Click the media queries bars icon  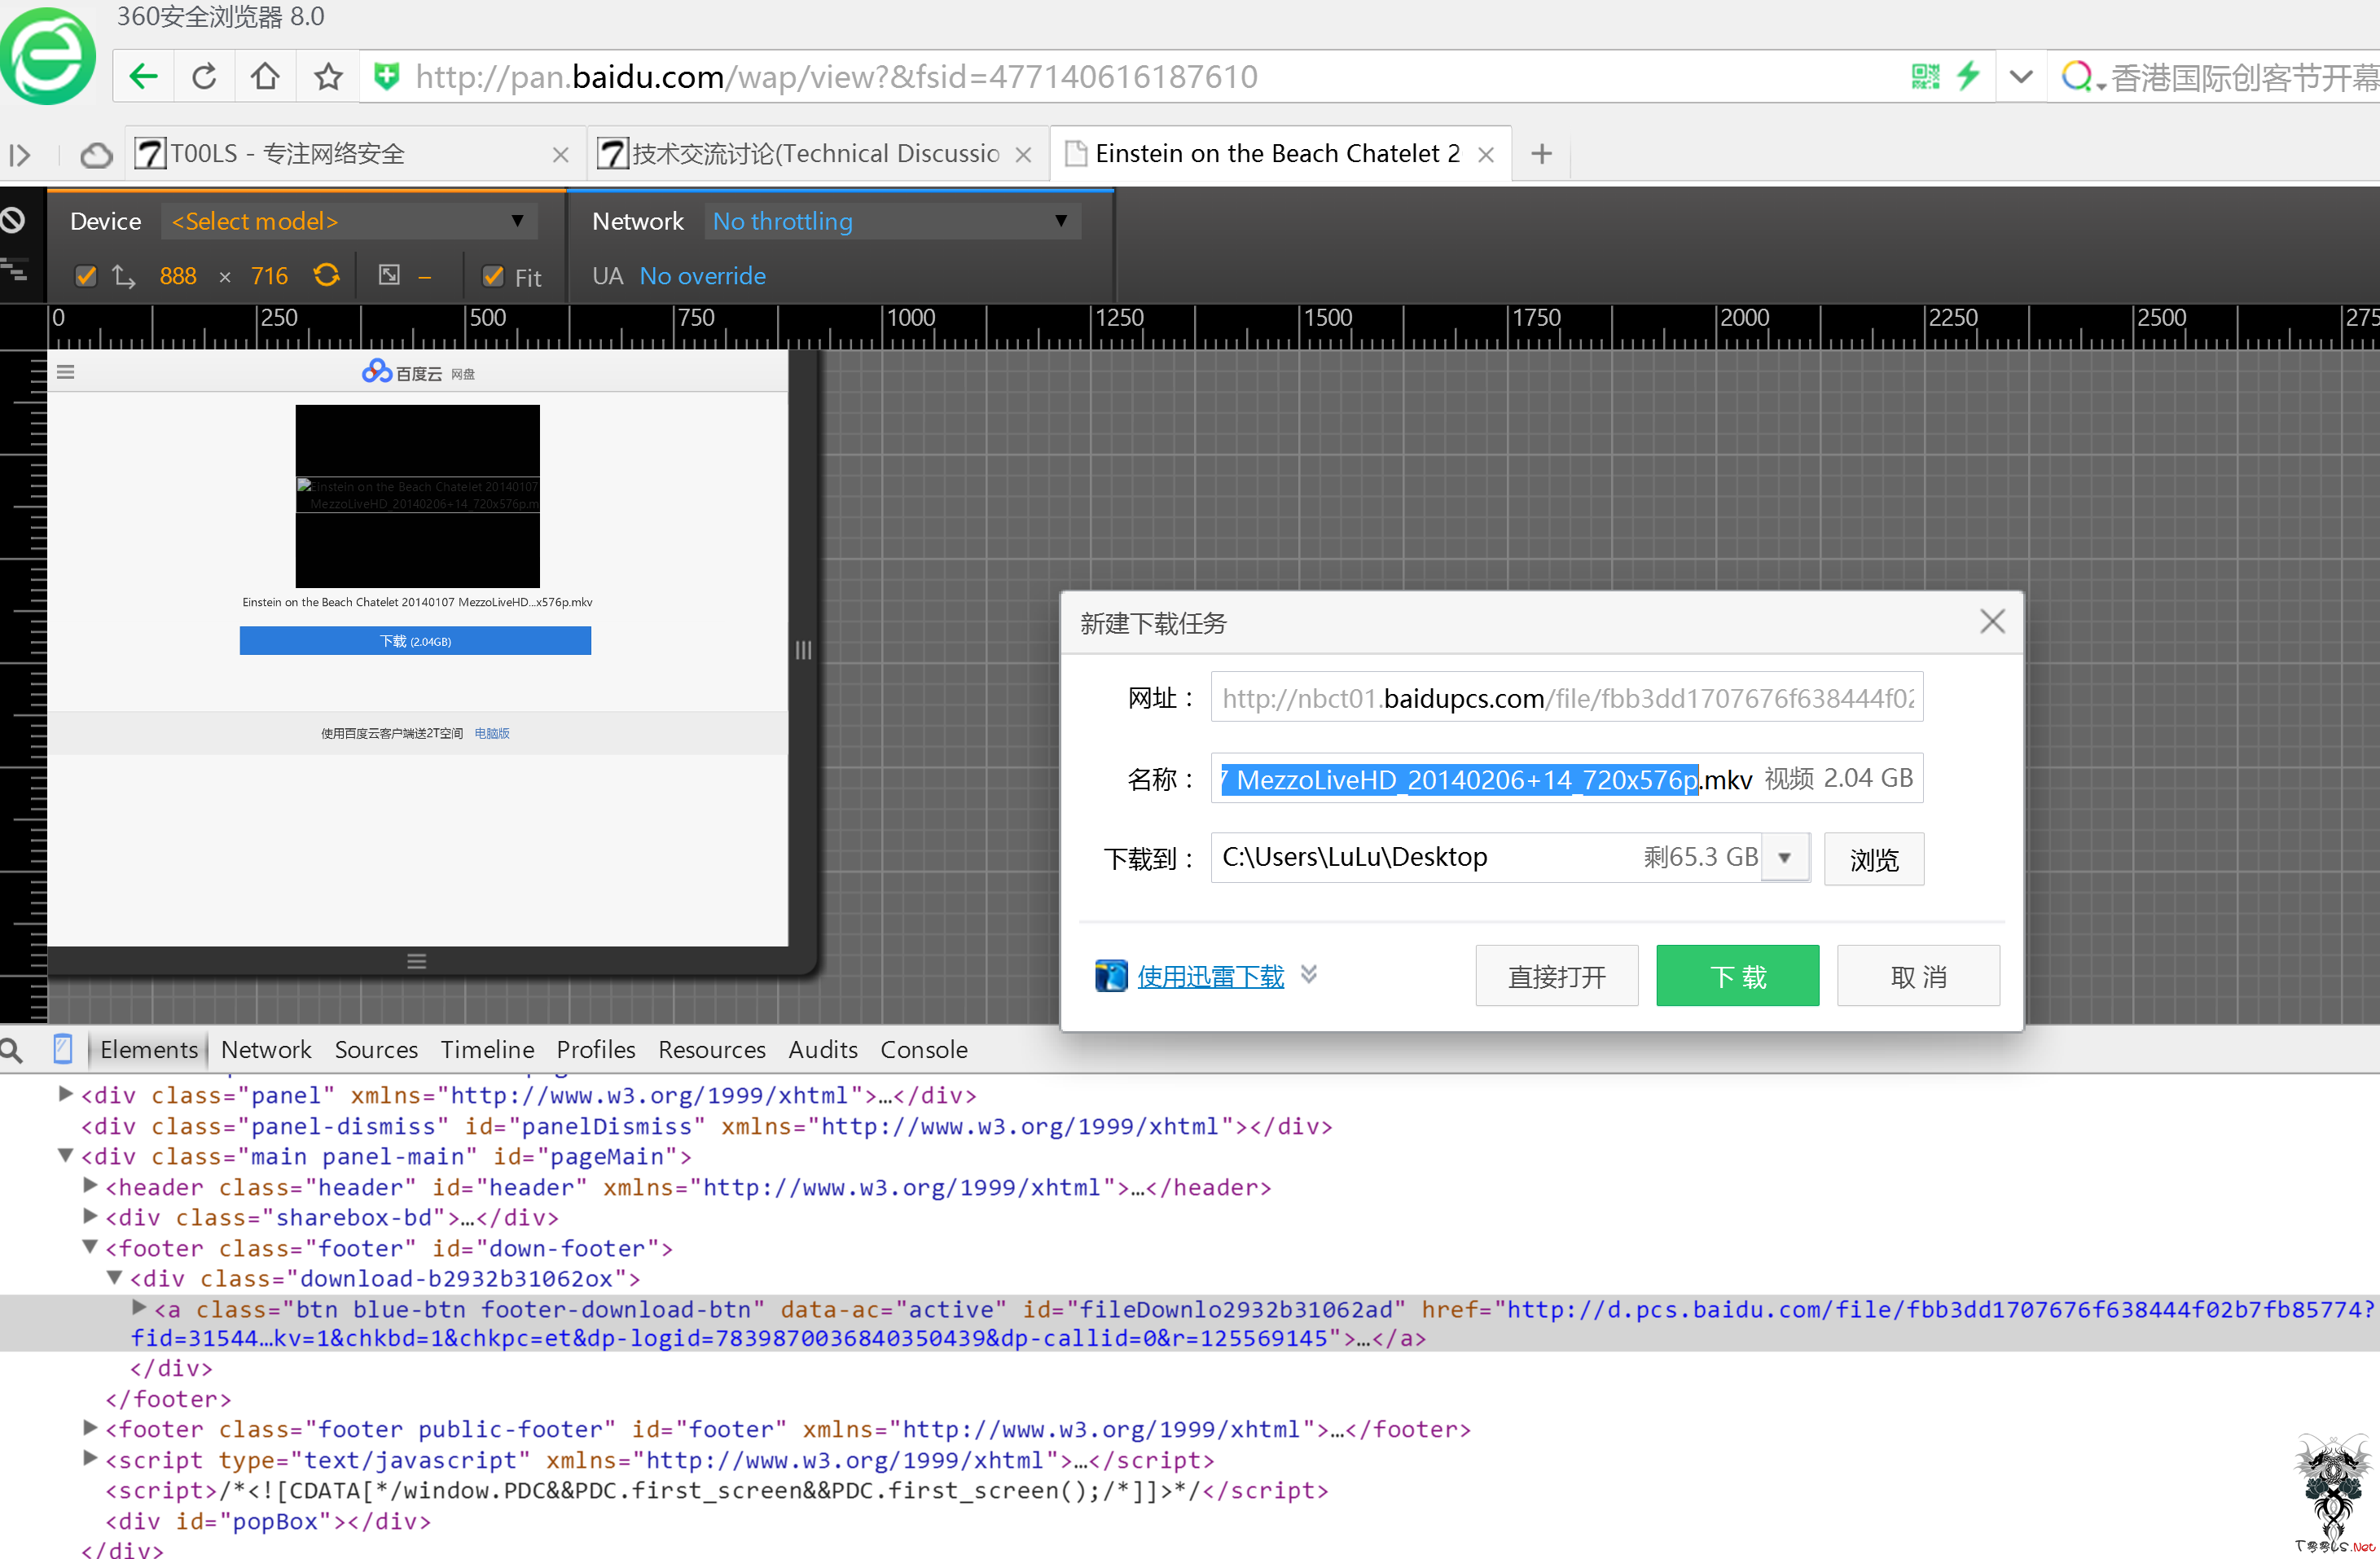click(x=14, y=268)
